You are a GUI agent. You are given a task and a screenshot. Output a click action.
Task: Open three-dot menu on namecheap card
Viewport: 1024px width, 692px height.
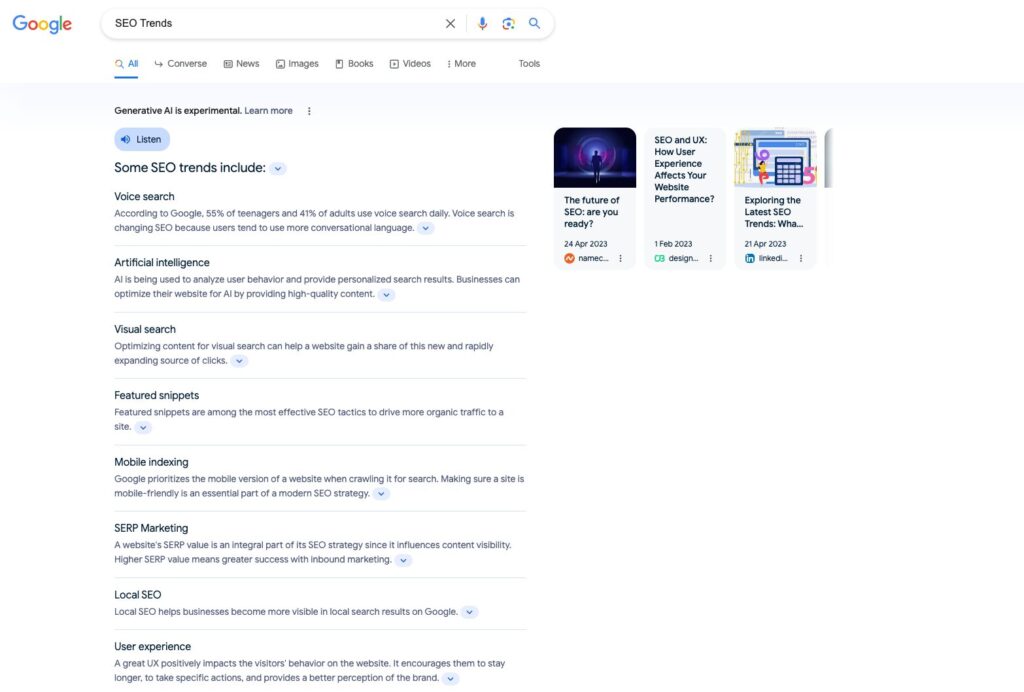coord(620,258)
